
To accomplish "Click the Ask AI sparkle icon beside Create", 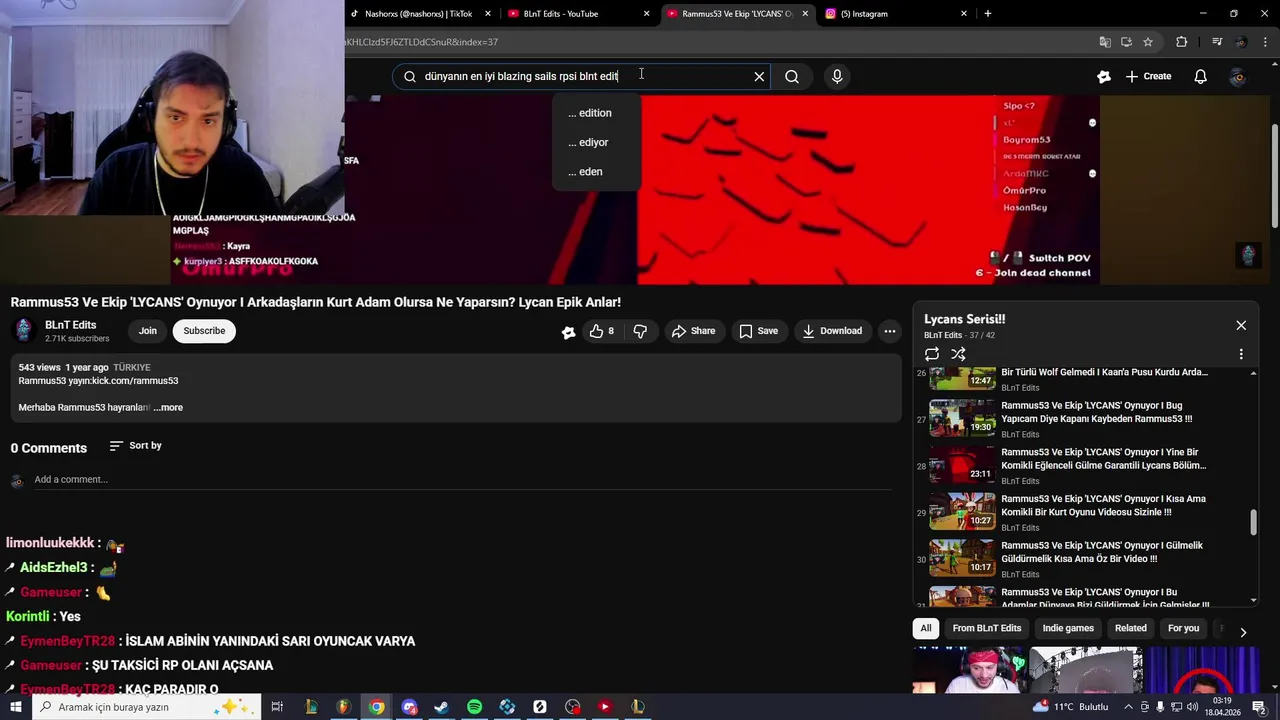I will [1104, 76].
